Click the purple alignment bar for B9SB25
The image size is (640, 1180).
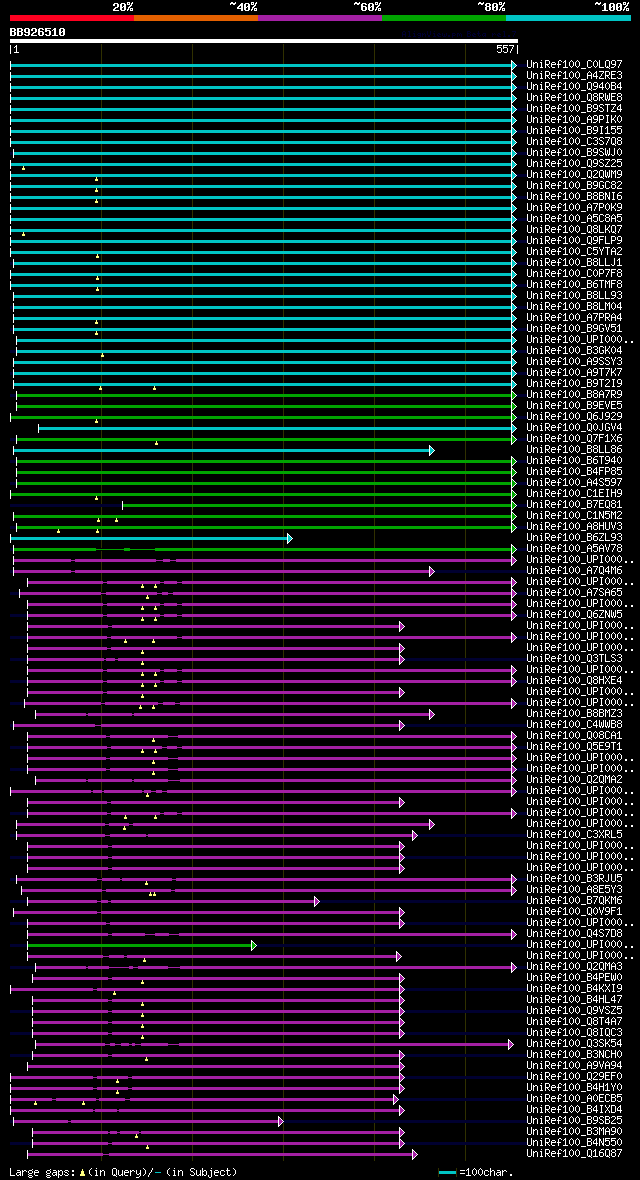(x=148, y=1121)
